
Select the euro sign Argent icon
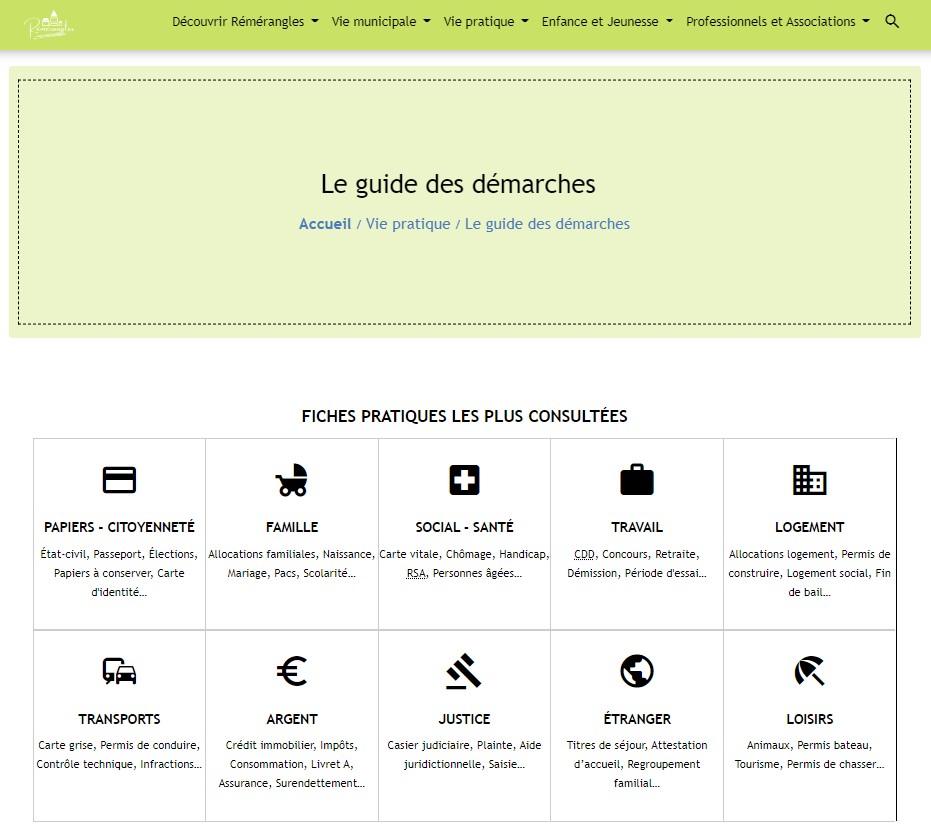[x=292, y=672]
